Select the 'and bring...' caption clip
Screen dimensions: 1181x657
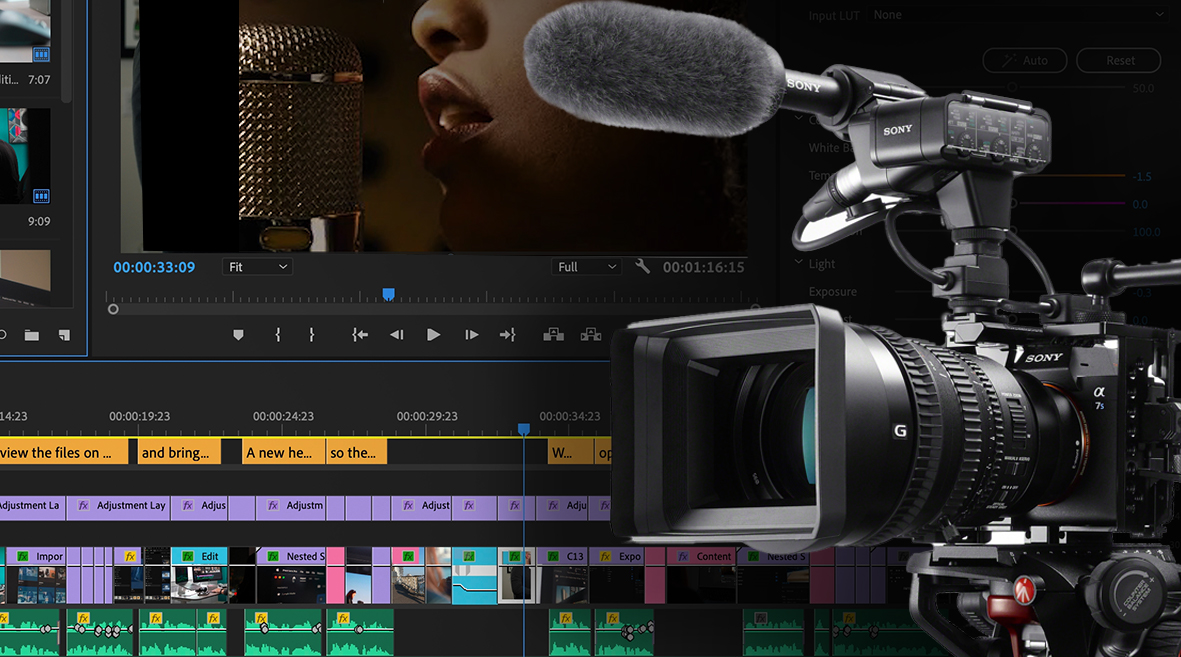coord(179,452)
